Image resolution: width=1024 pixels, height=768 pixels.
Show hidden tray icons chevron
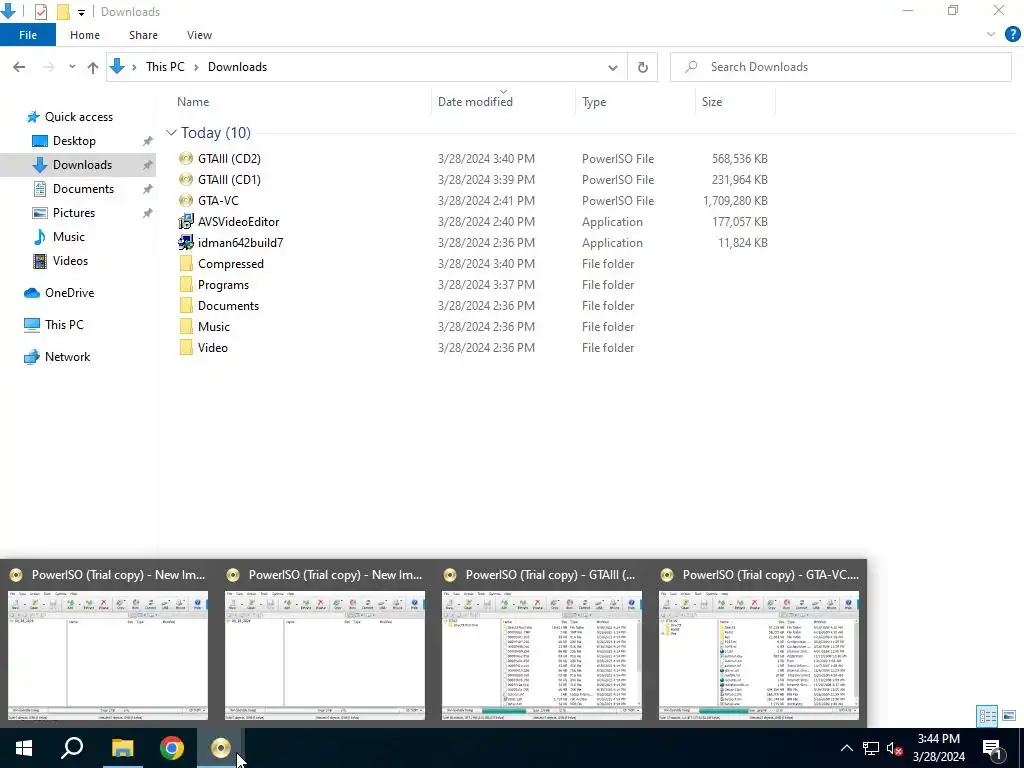pos(846,748)
